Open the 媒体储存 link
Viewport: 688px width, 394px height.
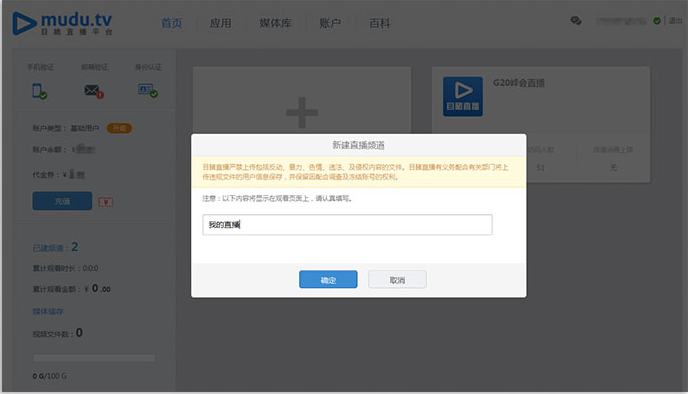[48, 312]
